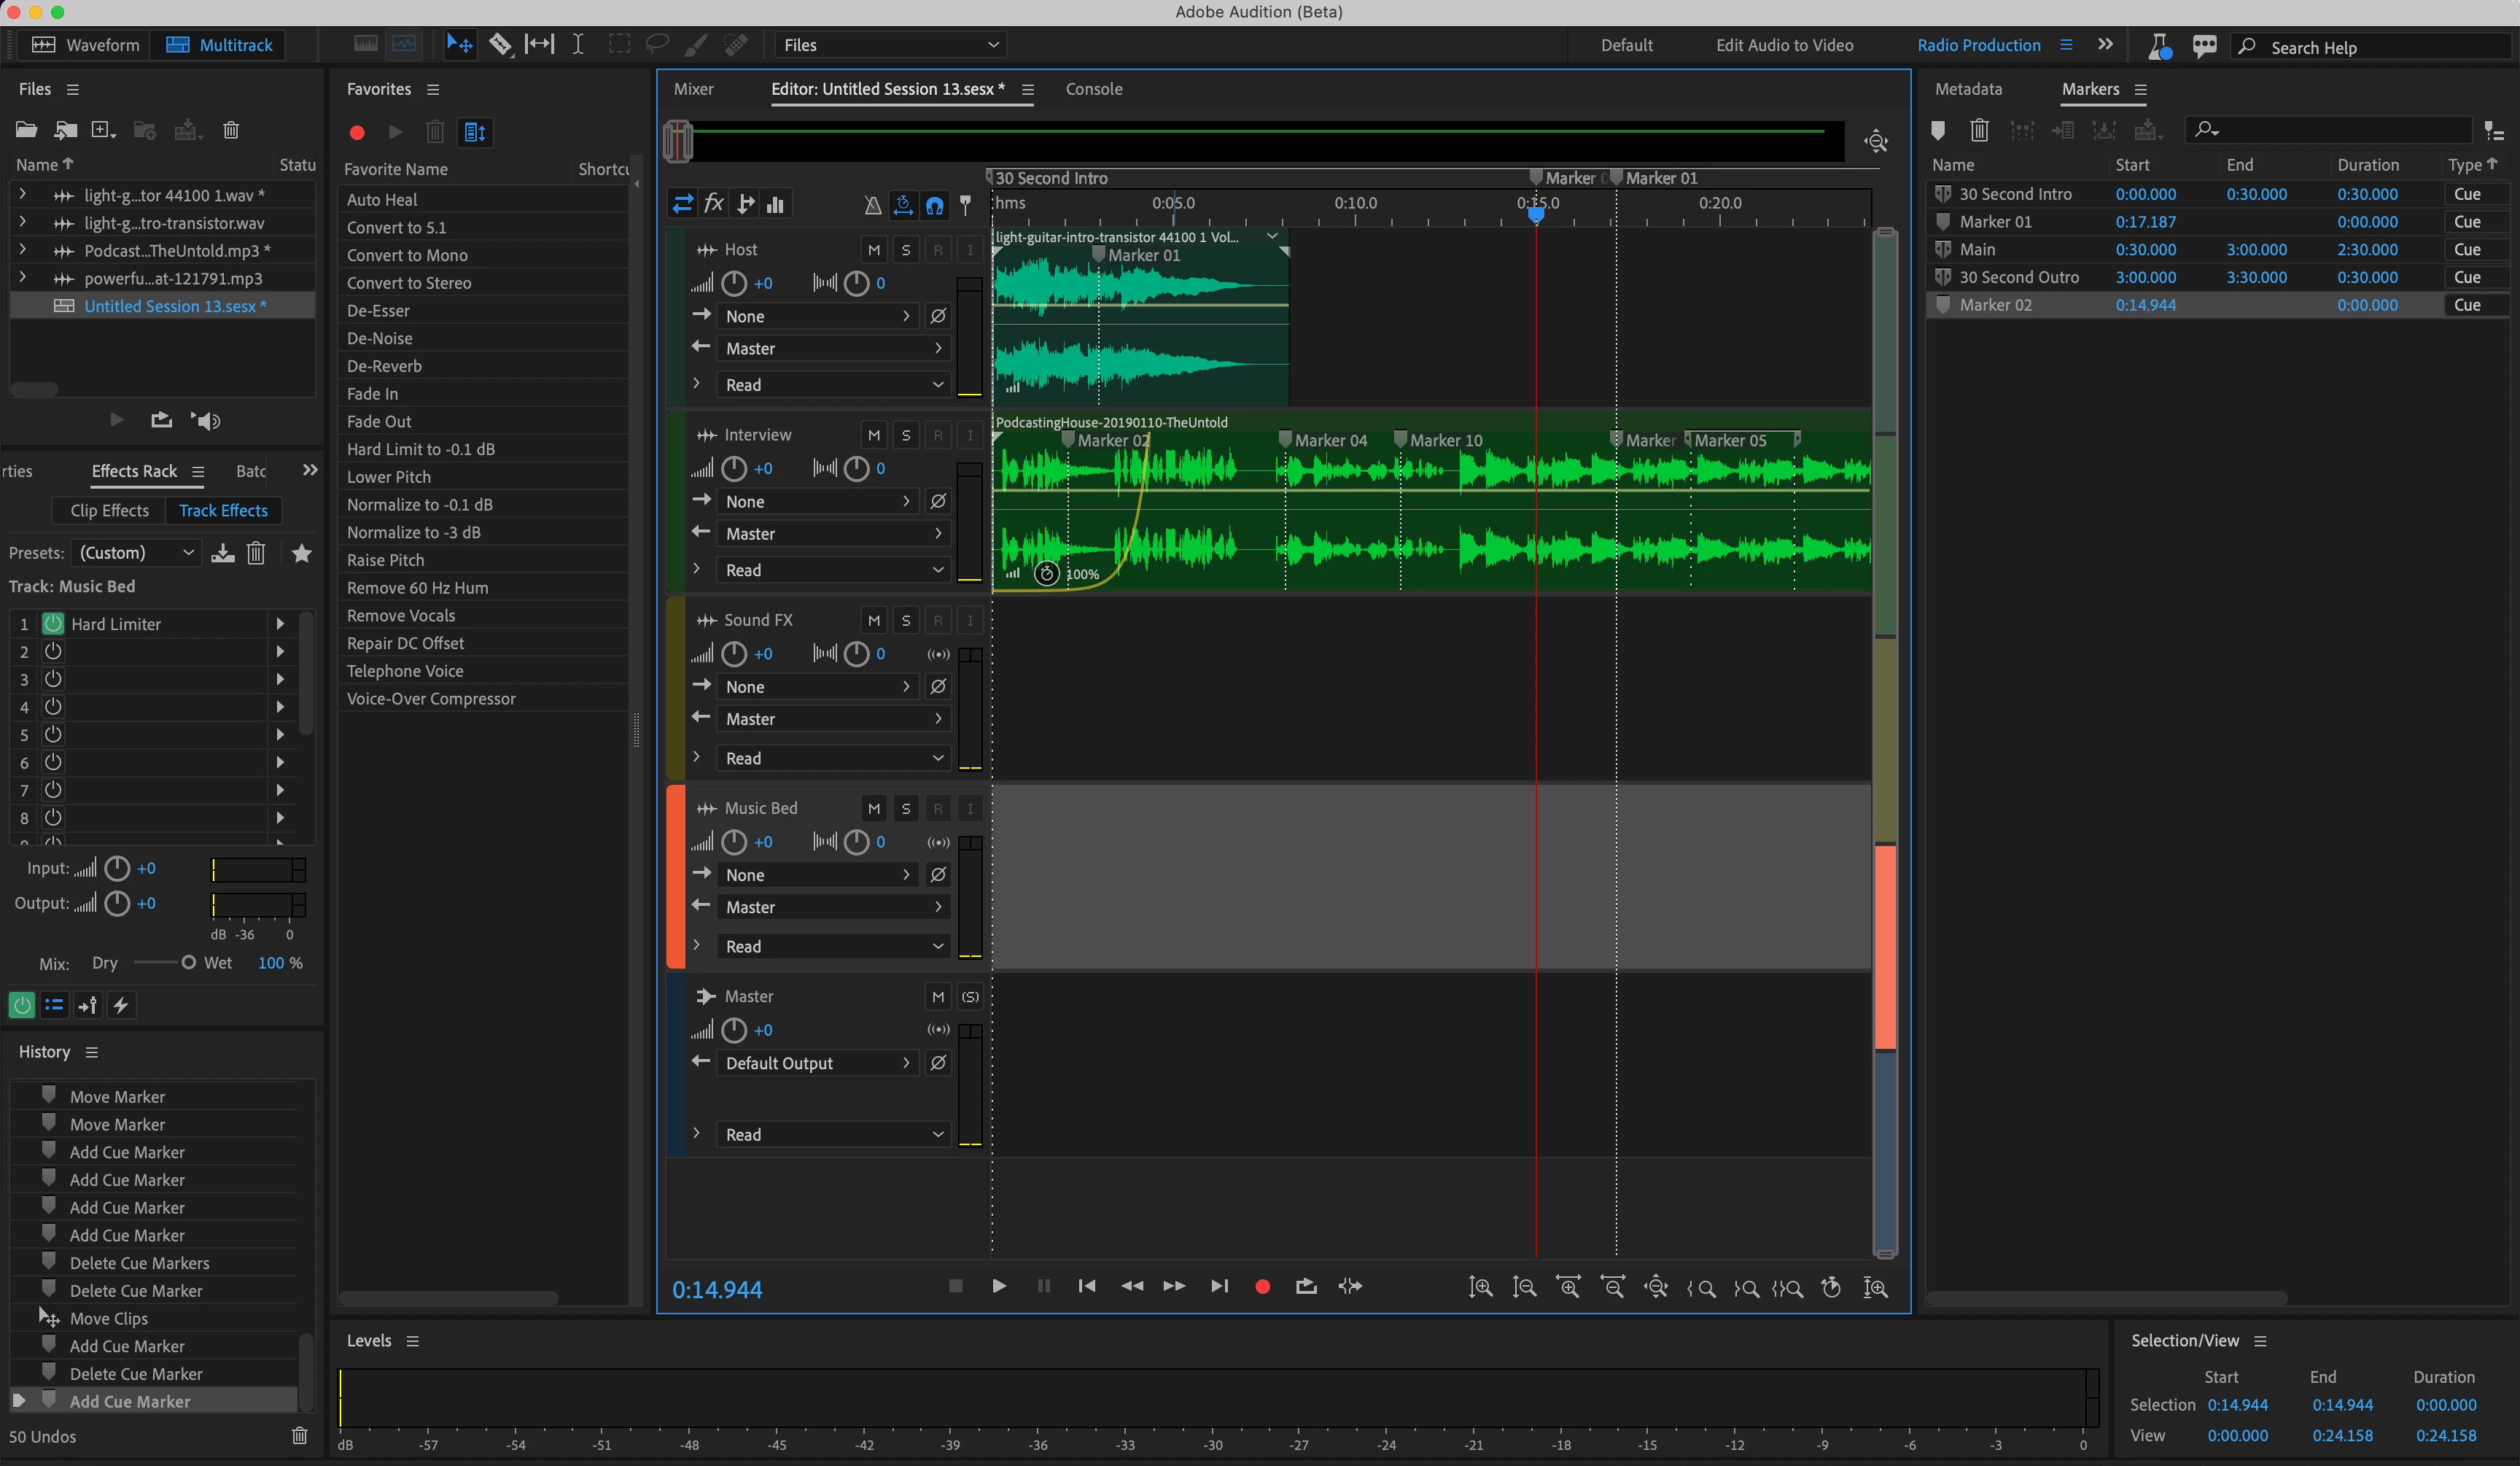The height and width of the screenshot is (1466, 2520).
Task: Click the Record button in transport
Action: pos(1262,1287)
